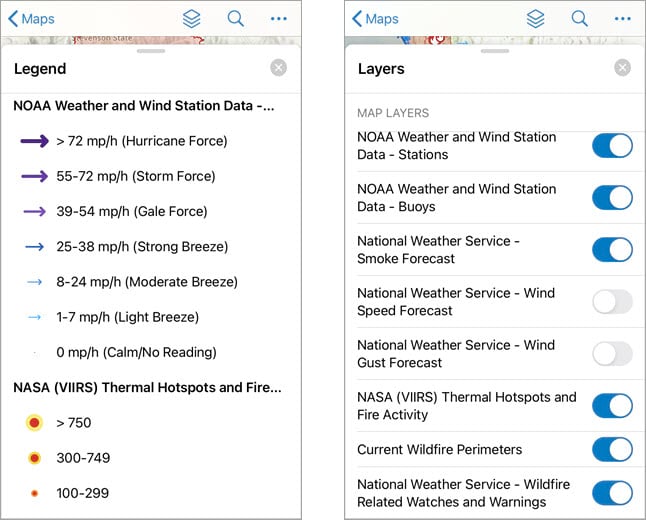Open the ellipsis menu in right screen toolbar
The height and width of the screenshot is (520, 646).
623,18
